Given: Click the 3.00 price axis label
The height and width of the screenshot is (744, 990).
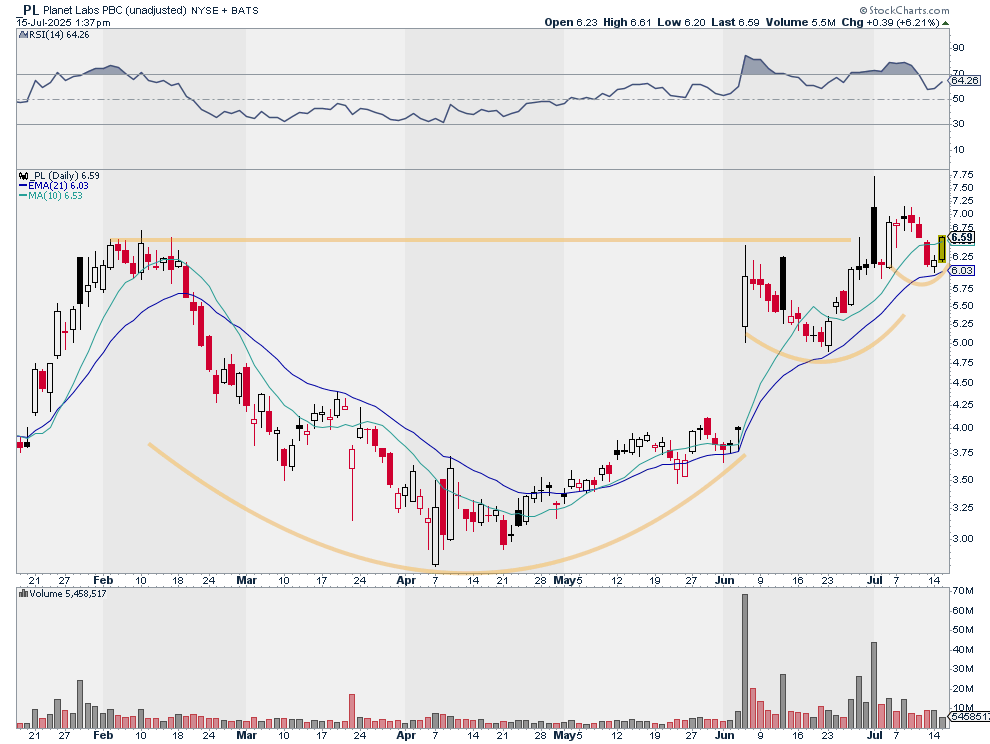Looking at the screenshot, I should [x=963, y=538].
